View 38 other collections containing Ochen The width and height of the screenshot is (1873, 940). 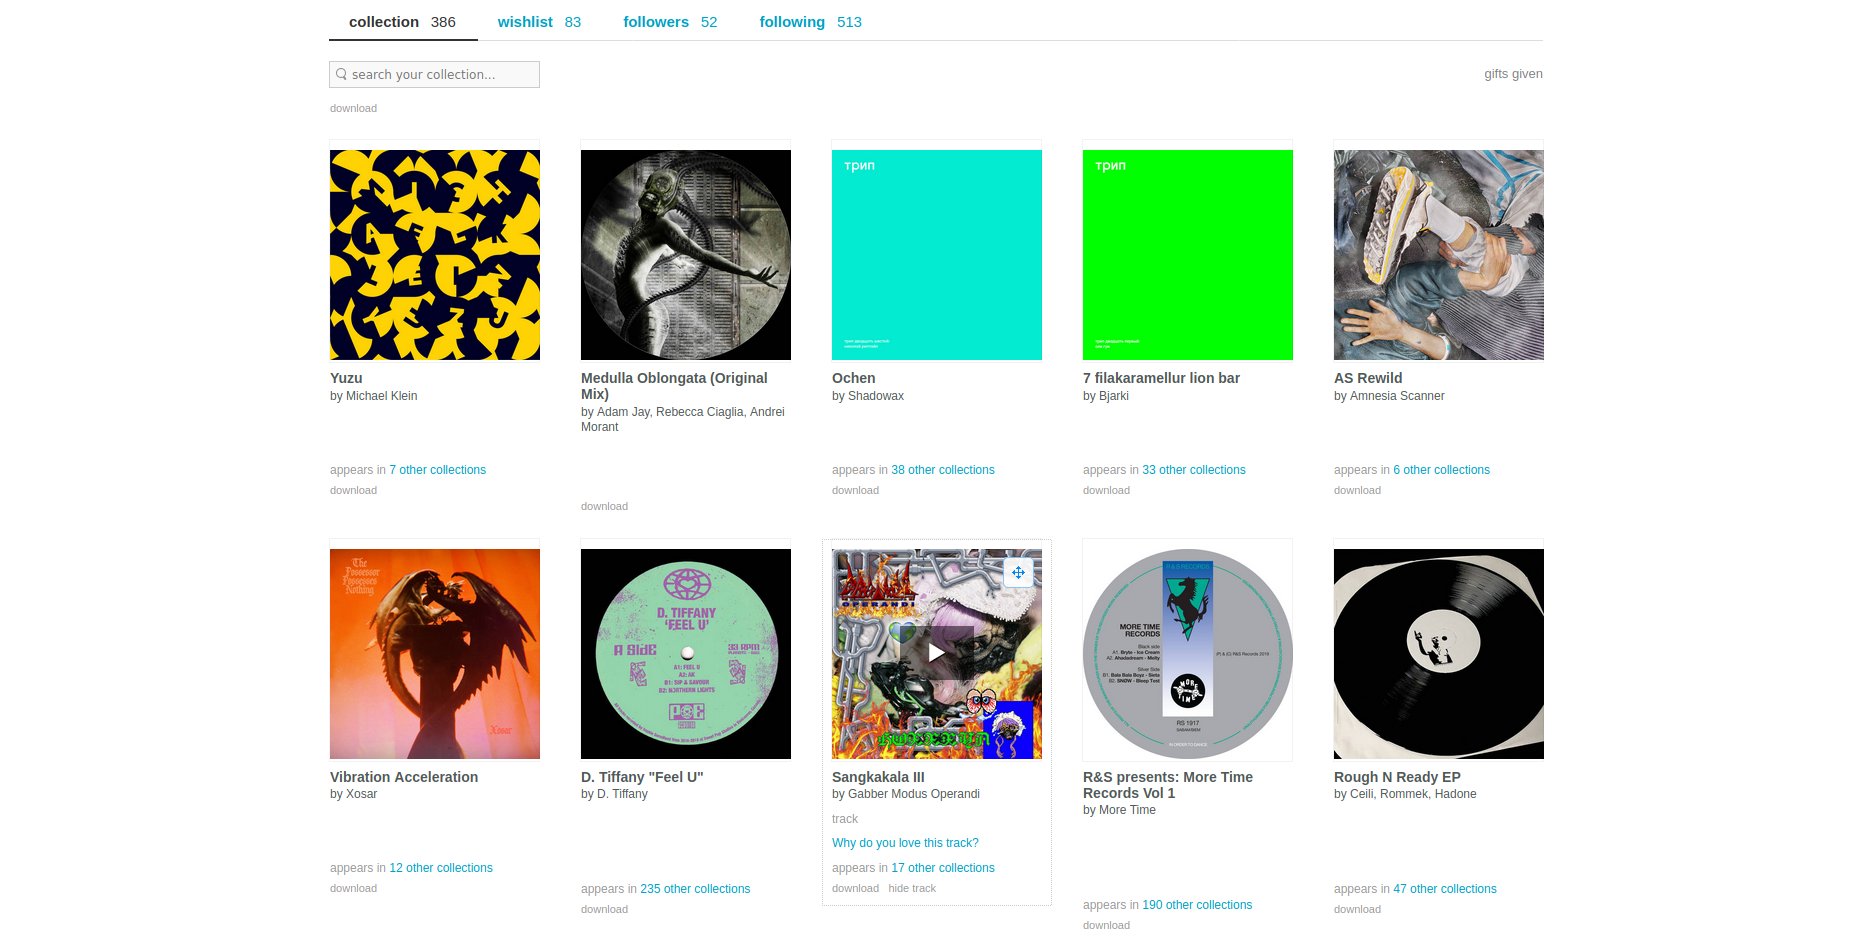point(943,470)
